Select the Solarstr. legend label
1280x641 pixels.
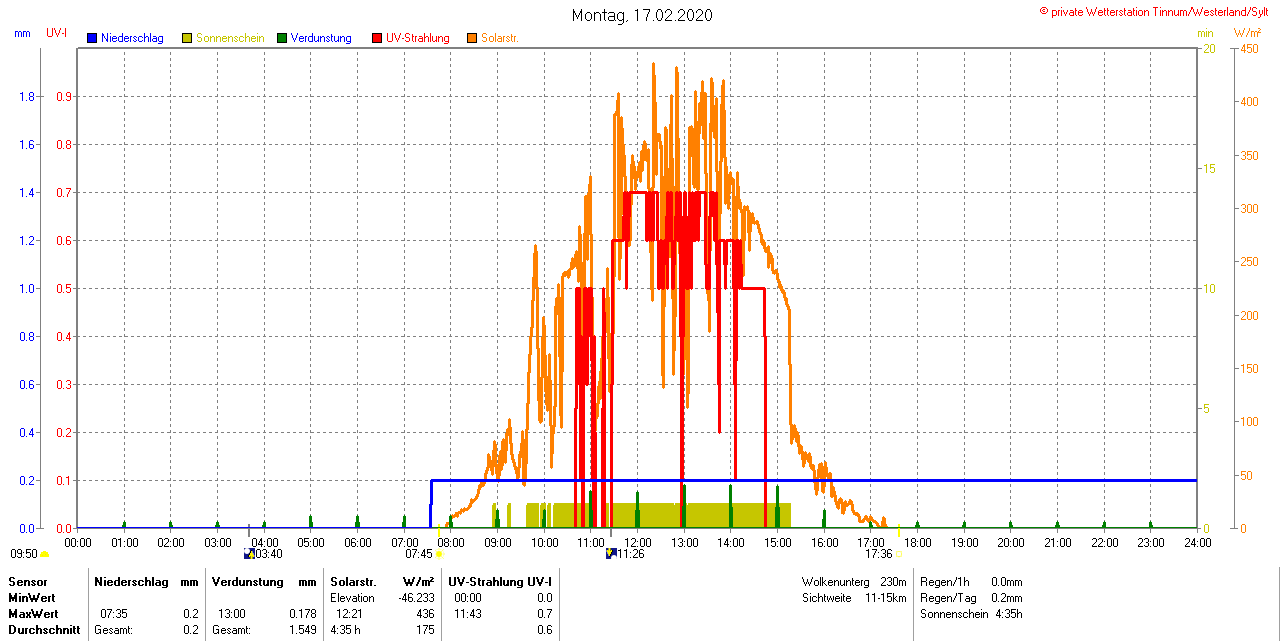pos(499,38)
